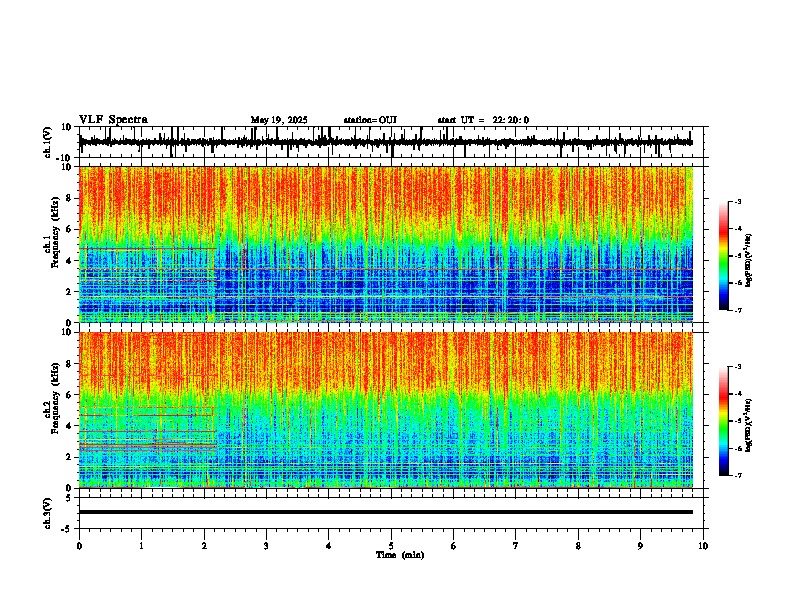Click the 'VLF Spectra' title text

[113, 120]
